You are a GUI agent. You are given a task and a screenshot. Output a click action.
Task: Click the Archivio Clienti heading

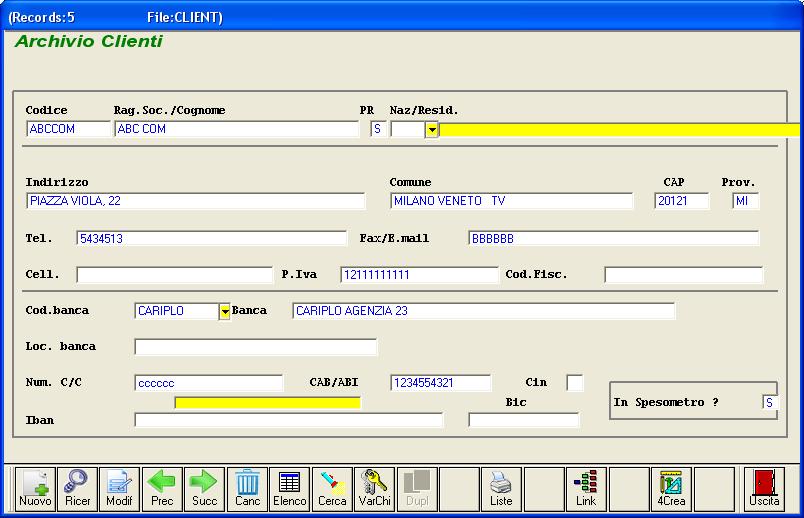89,41
